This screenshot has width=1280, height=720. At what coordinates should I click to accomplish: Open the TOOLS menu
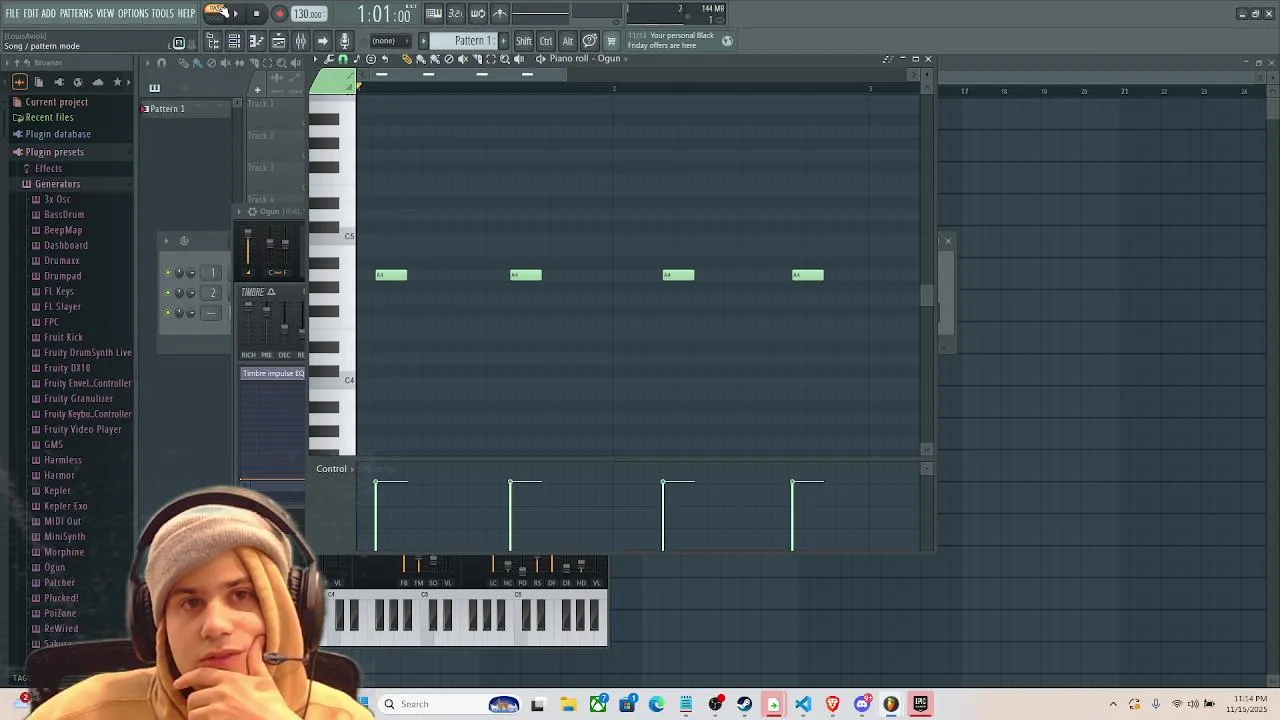162,14
